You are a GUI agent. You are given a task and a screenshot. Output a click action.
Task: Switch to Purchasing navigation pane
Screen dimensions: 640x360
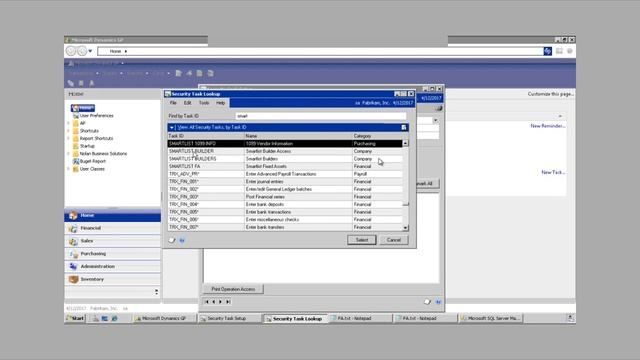point(113,254)
